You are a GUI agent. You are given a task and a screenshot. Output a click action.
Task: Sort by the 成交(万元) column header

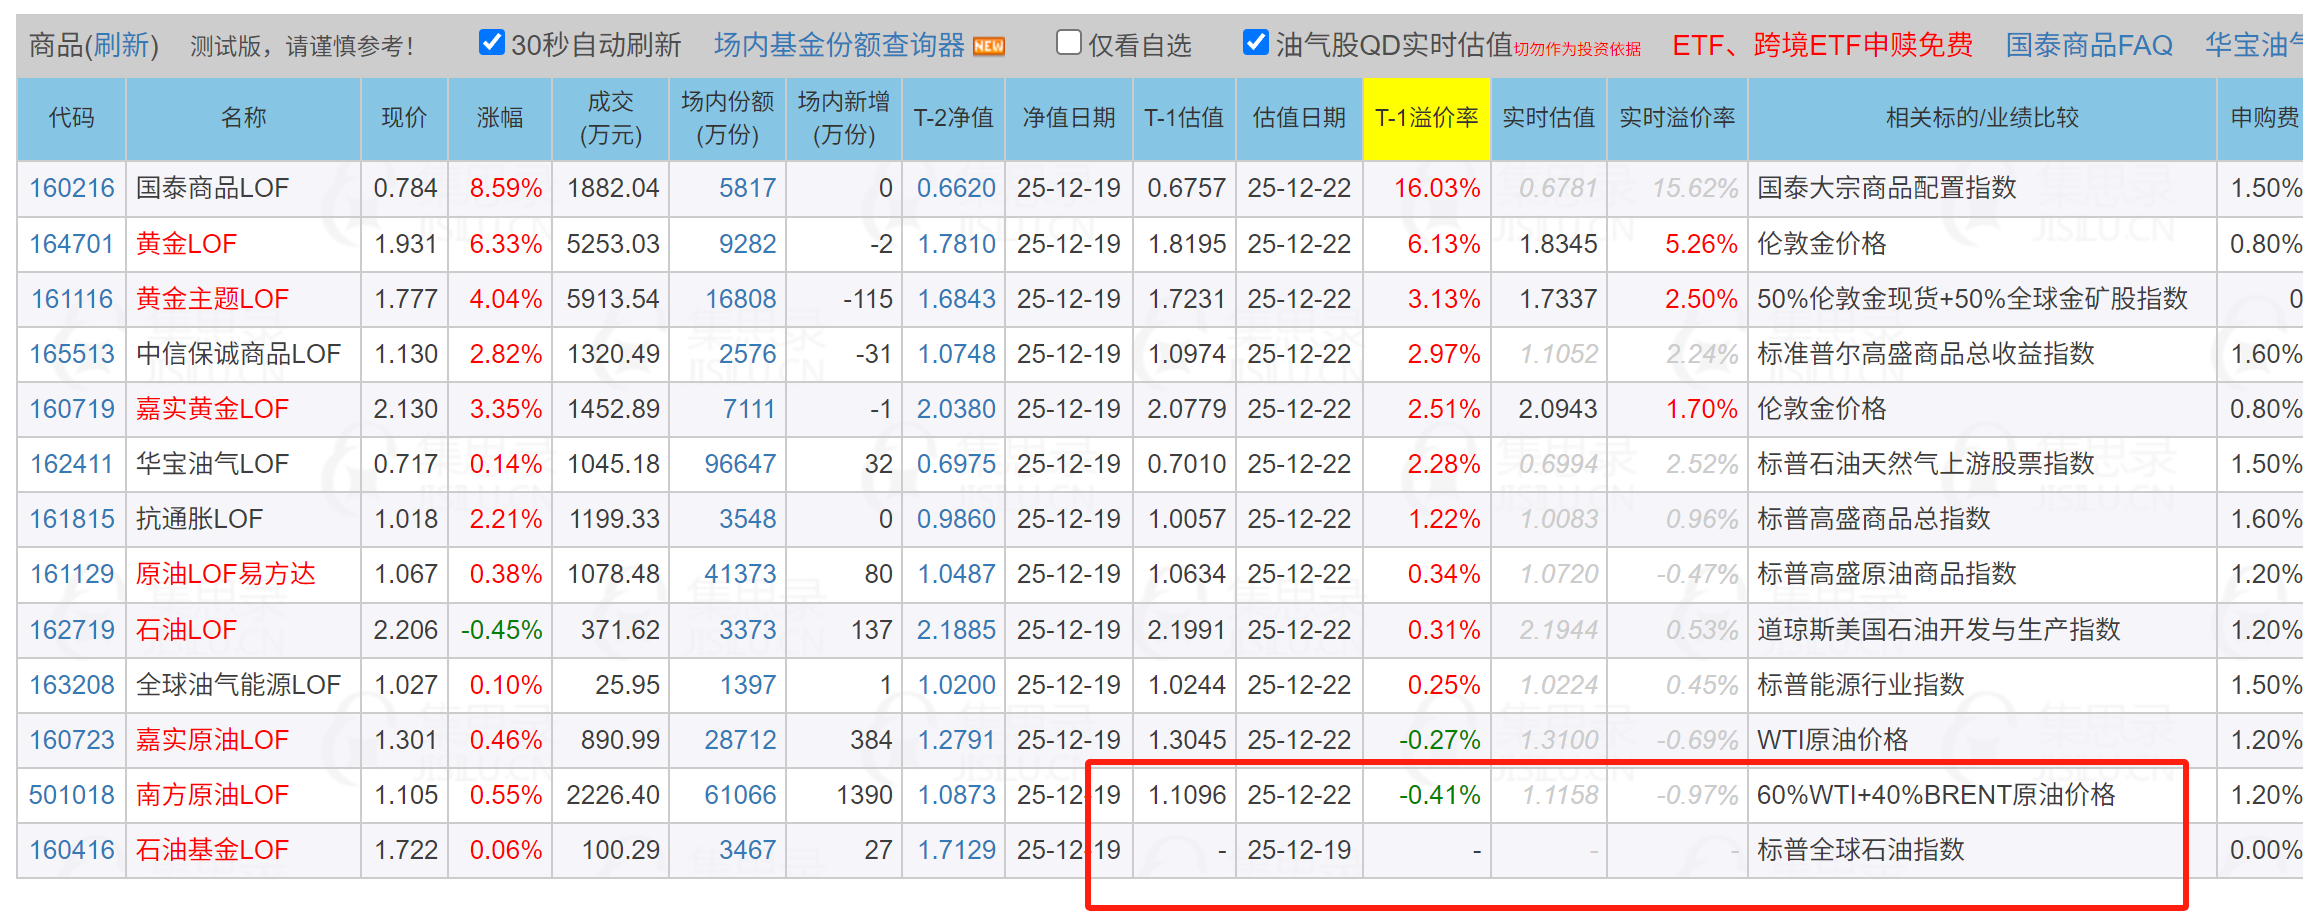click(610, 118)
